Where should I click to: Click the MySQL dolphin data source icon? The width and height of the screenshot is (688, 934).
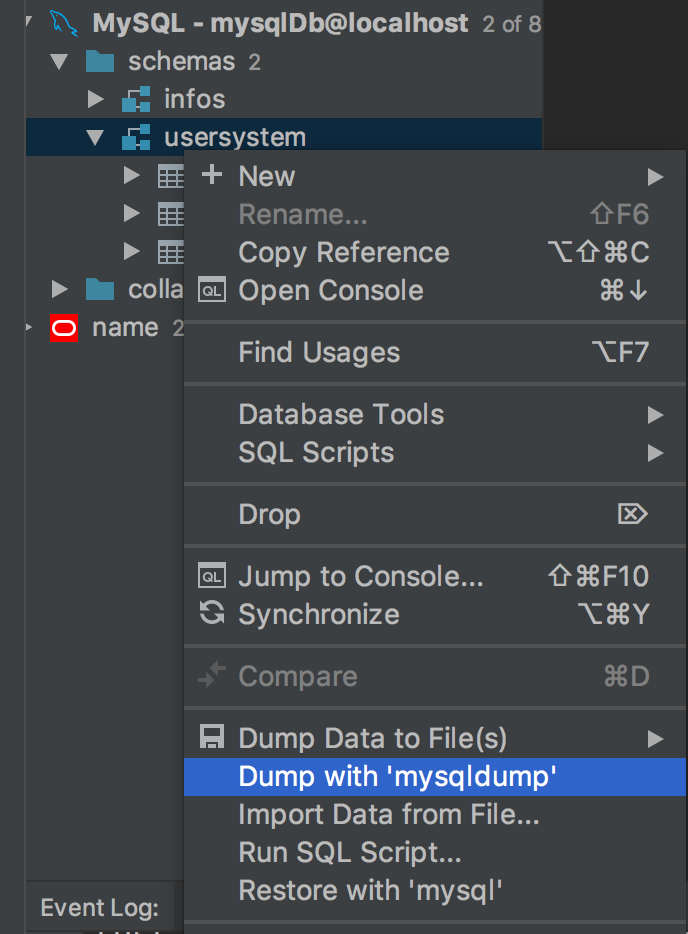click(64, 24)
